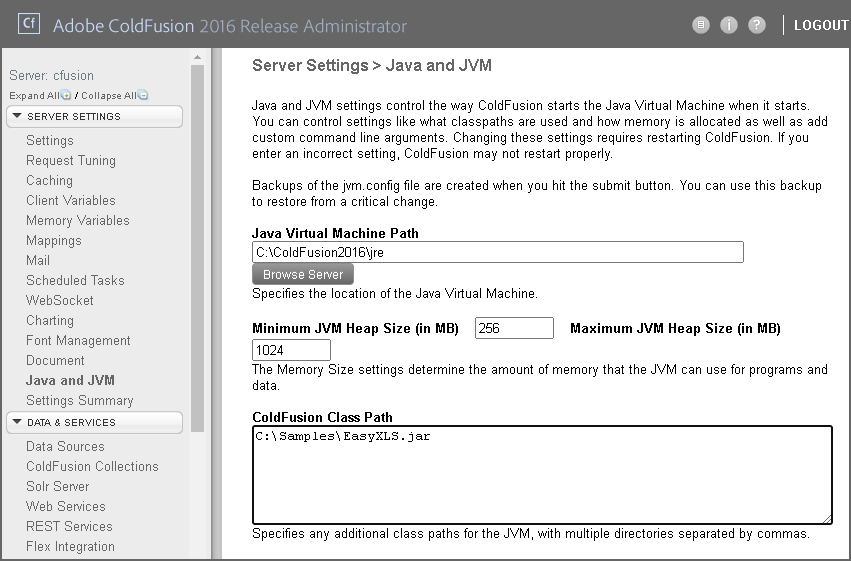Click inside the ColdFusion Class Path textarea
851x561 pixels.
(542, 475)
